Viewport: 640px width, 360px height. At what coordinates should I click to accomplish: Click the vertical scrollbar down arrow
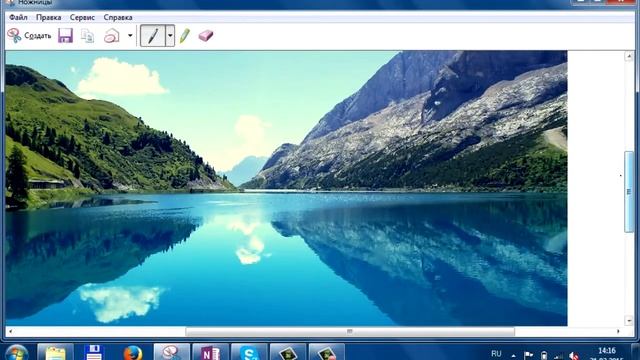tap(629, 320)
